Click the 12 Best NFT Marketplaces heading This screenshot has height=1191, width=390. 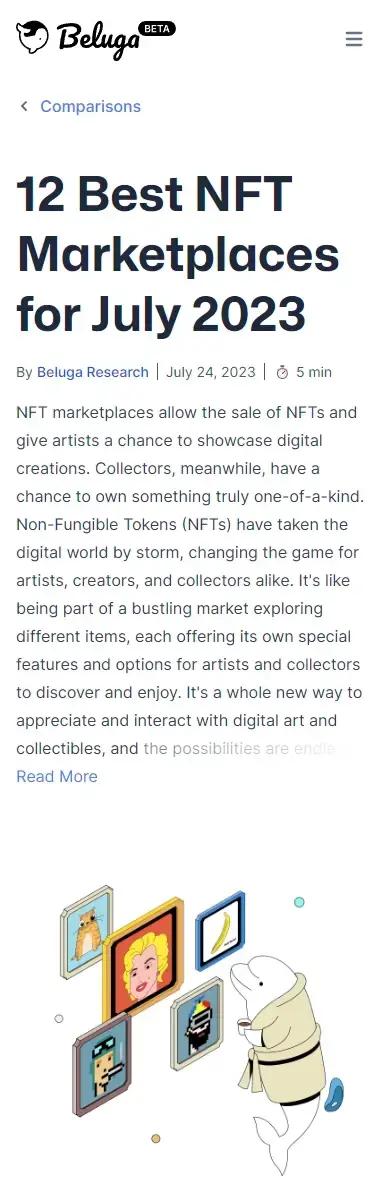coord(178,253)
